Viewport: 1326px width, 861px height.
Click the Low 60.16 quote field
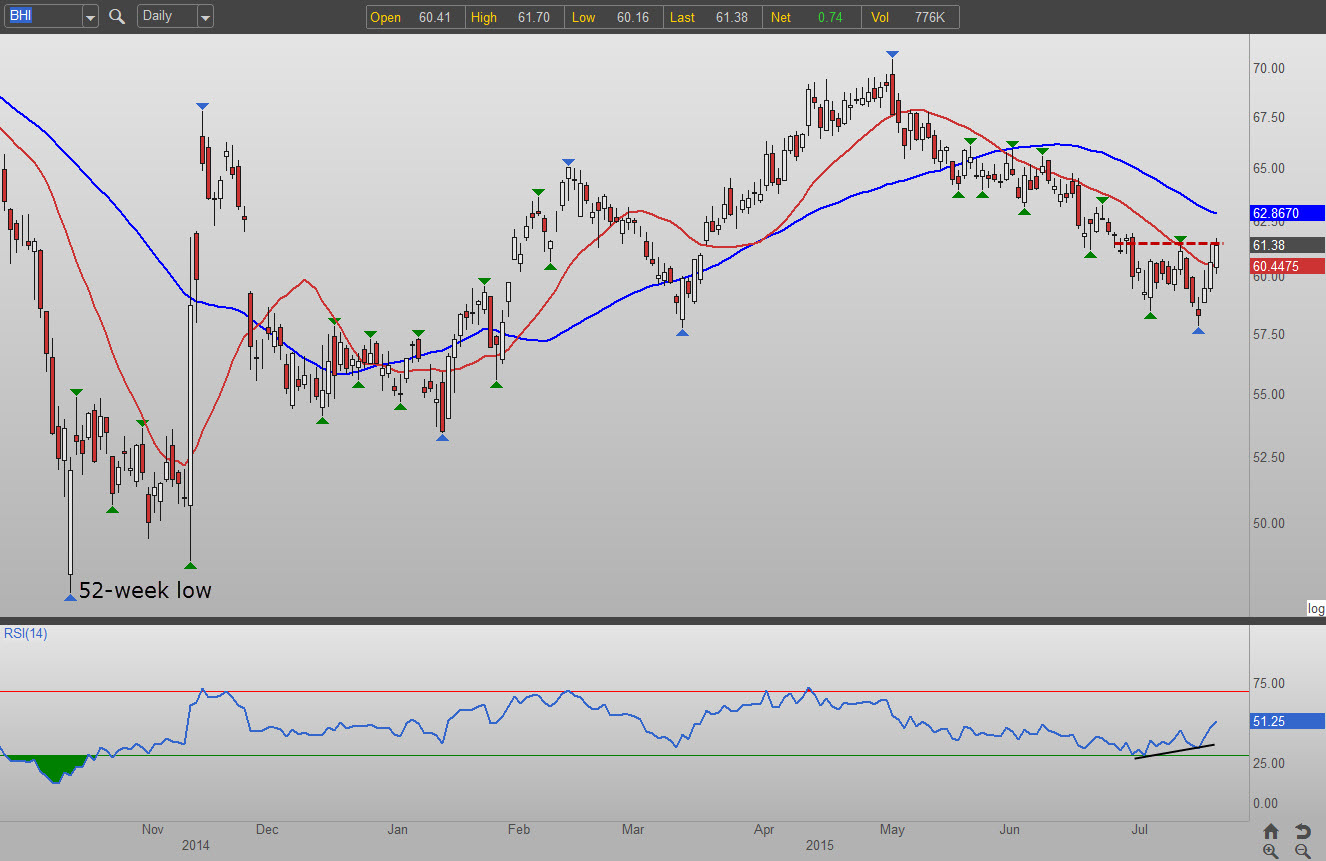(613, 17)
